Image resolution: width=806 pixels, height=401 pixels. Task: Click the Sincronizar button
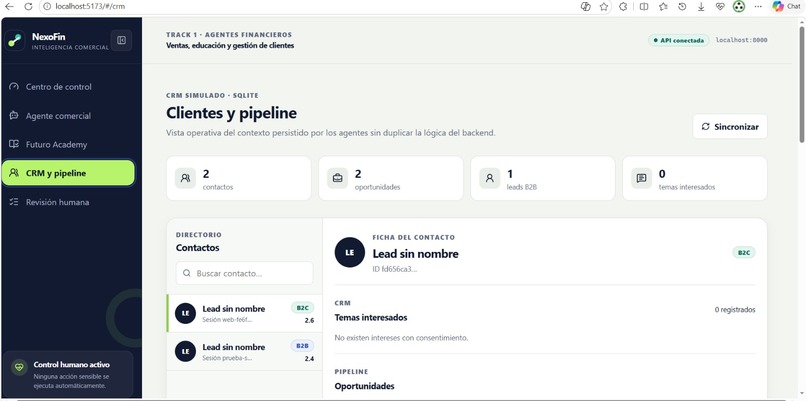click(730, 126)
